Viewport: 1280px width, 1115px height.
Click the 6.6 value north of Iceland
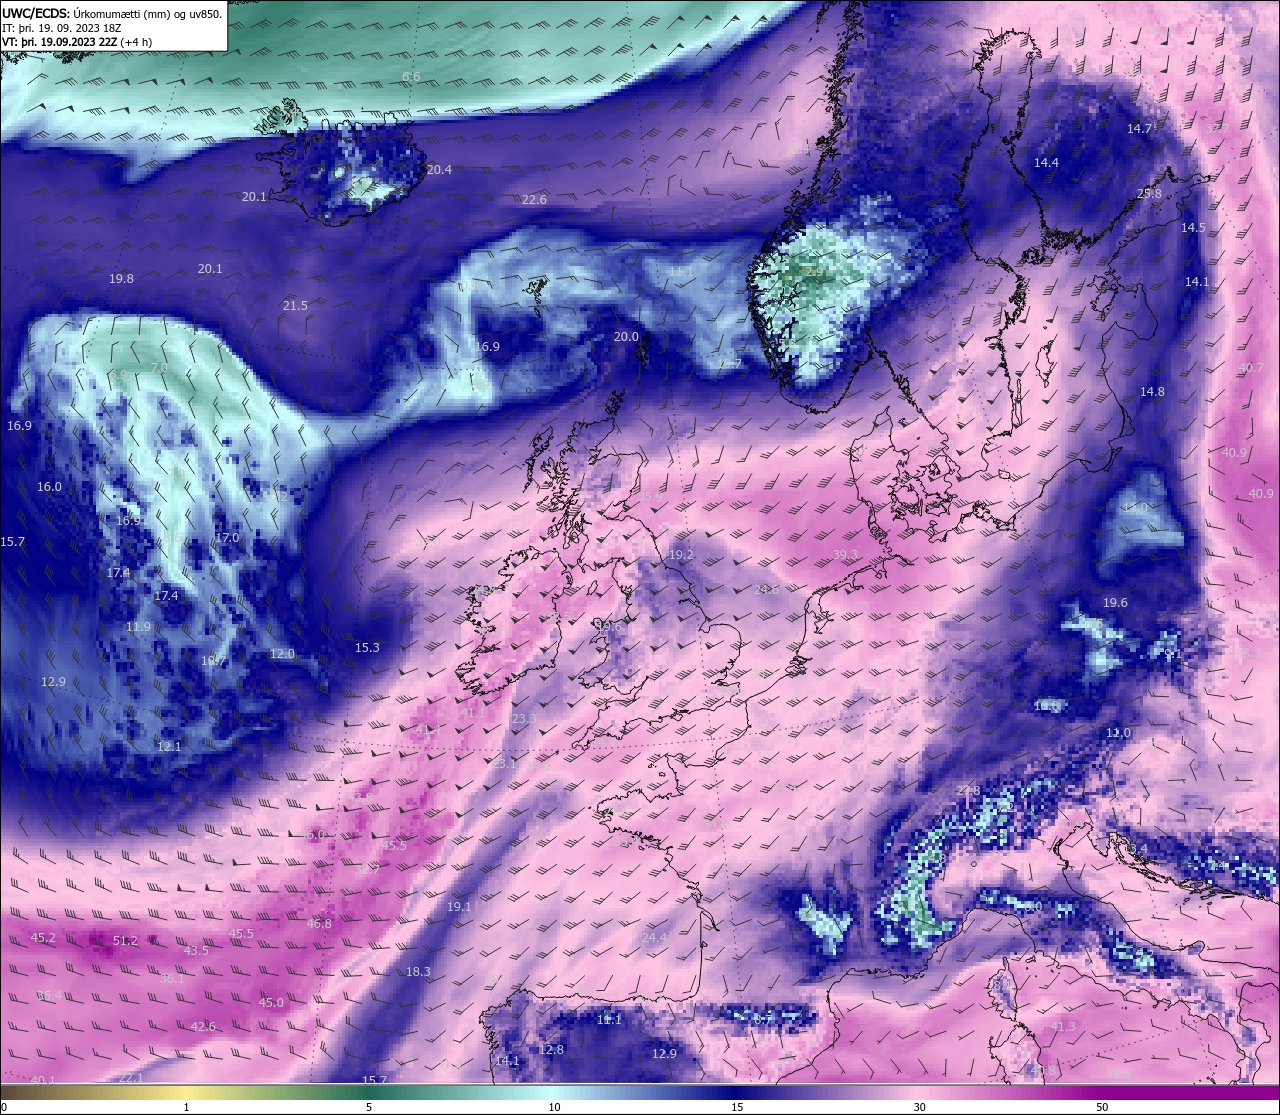[411, 77]
